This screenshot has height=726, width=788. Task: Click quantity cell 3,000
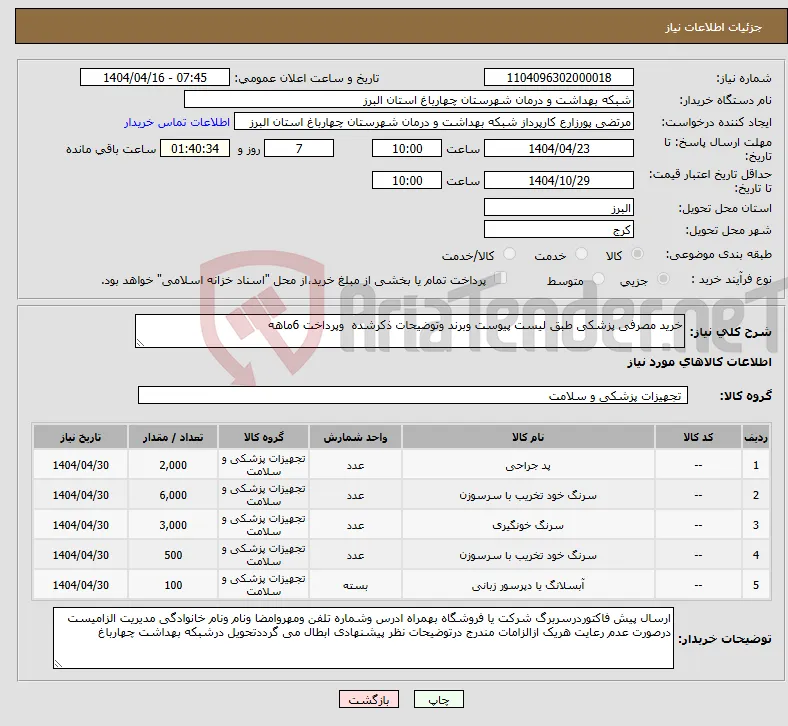tap(173, 525)
